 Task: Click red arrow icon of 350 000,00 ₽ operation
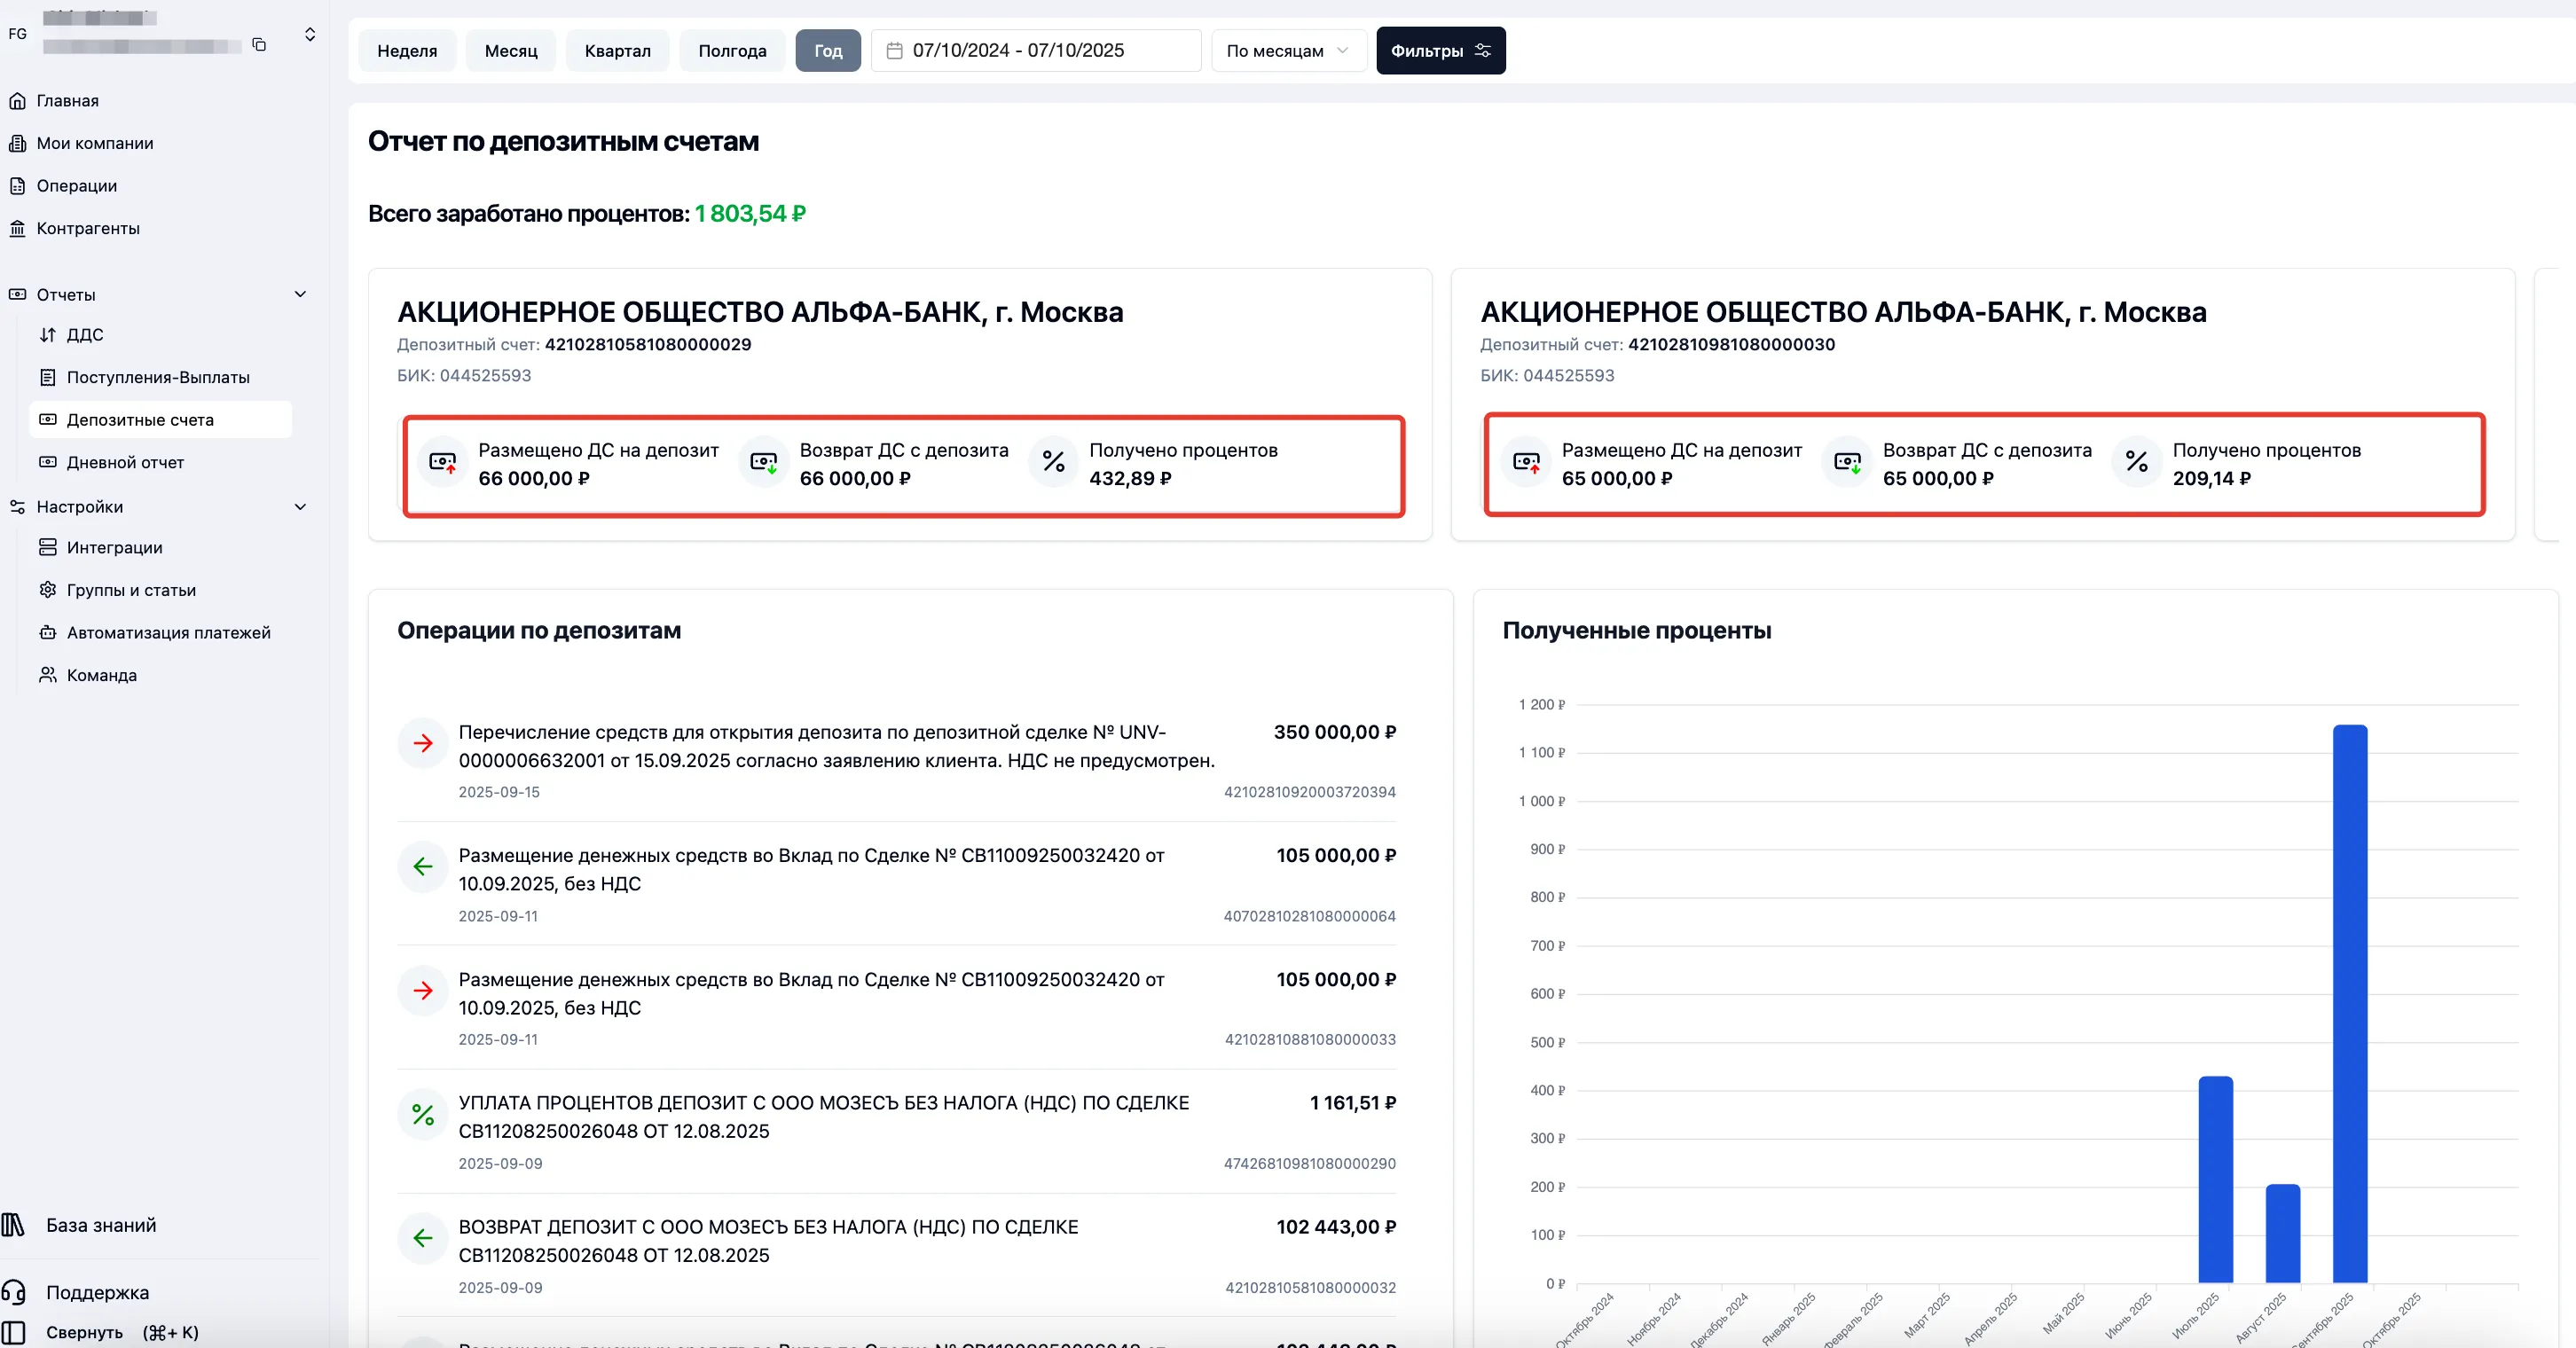pos(423,743)
